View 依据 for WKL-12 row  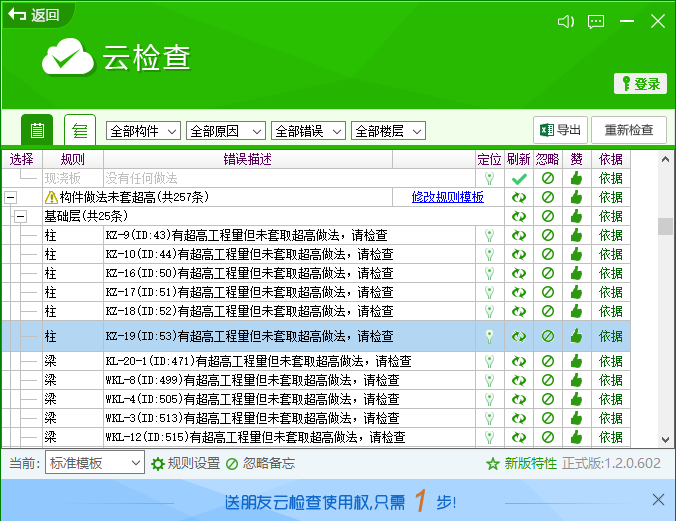tap(610, 437)
